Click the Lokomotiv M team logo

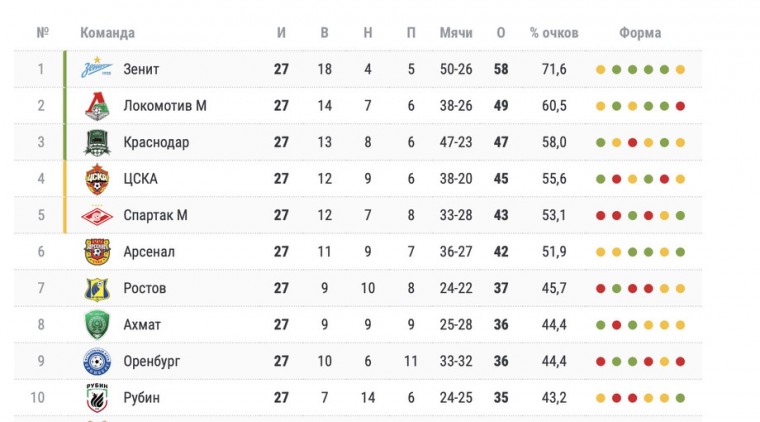click(97, 106)
